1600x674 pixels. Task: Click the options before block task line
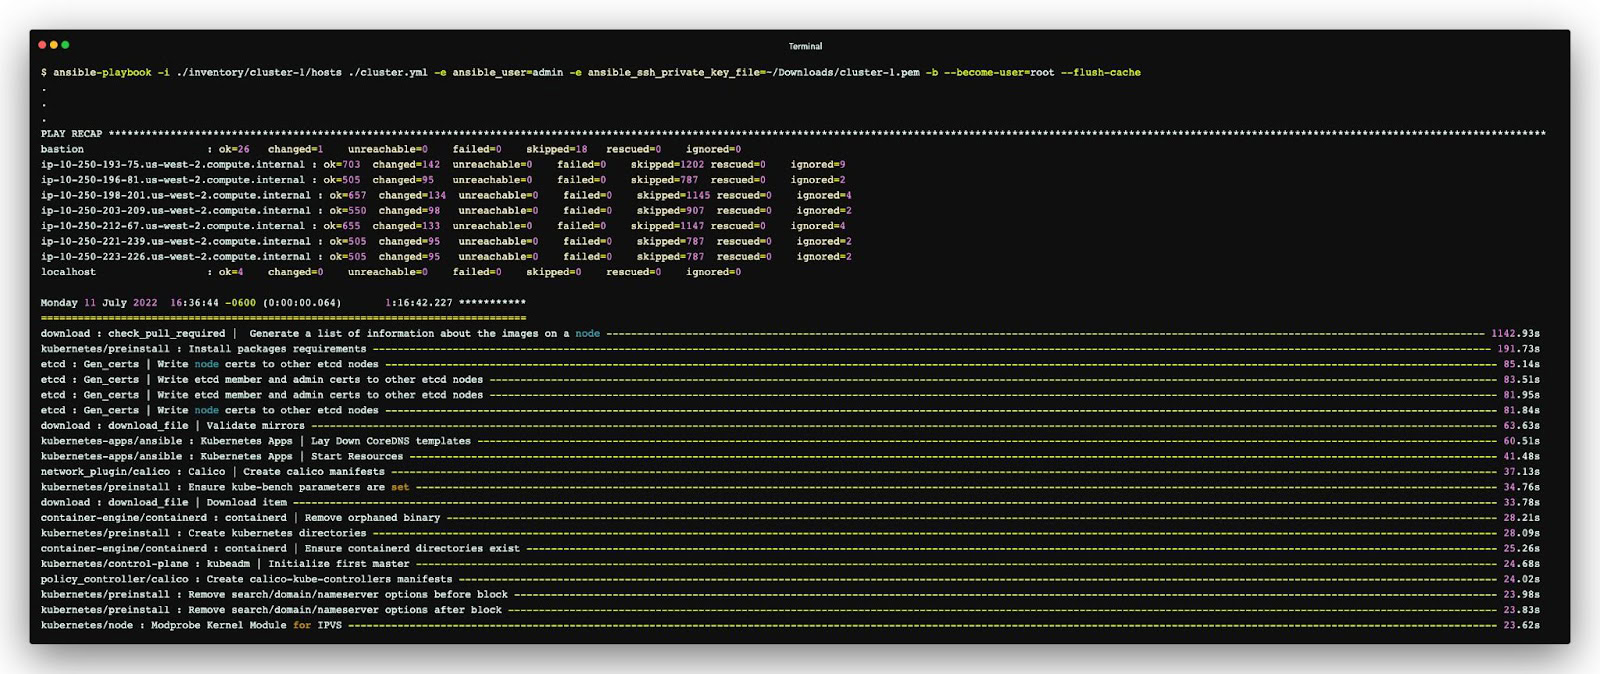coord(790,594)
